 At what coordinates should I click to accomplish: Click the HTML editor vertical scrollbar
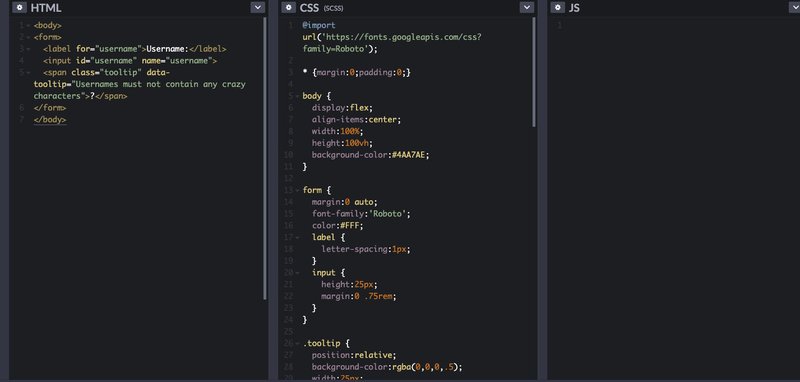pyautogui.click(x=265, y=158)
